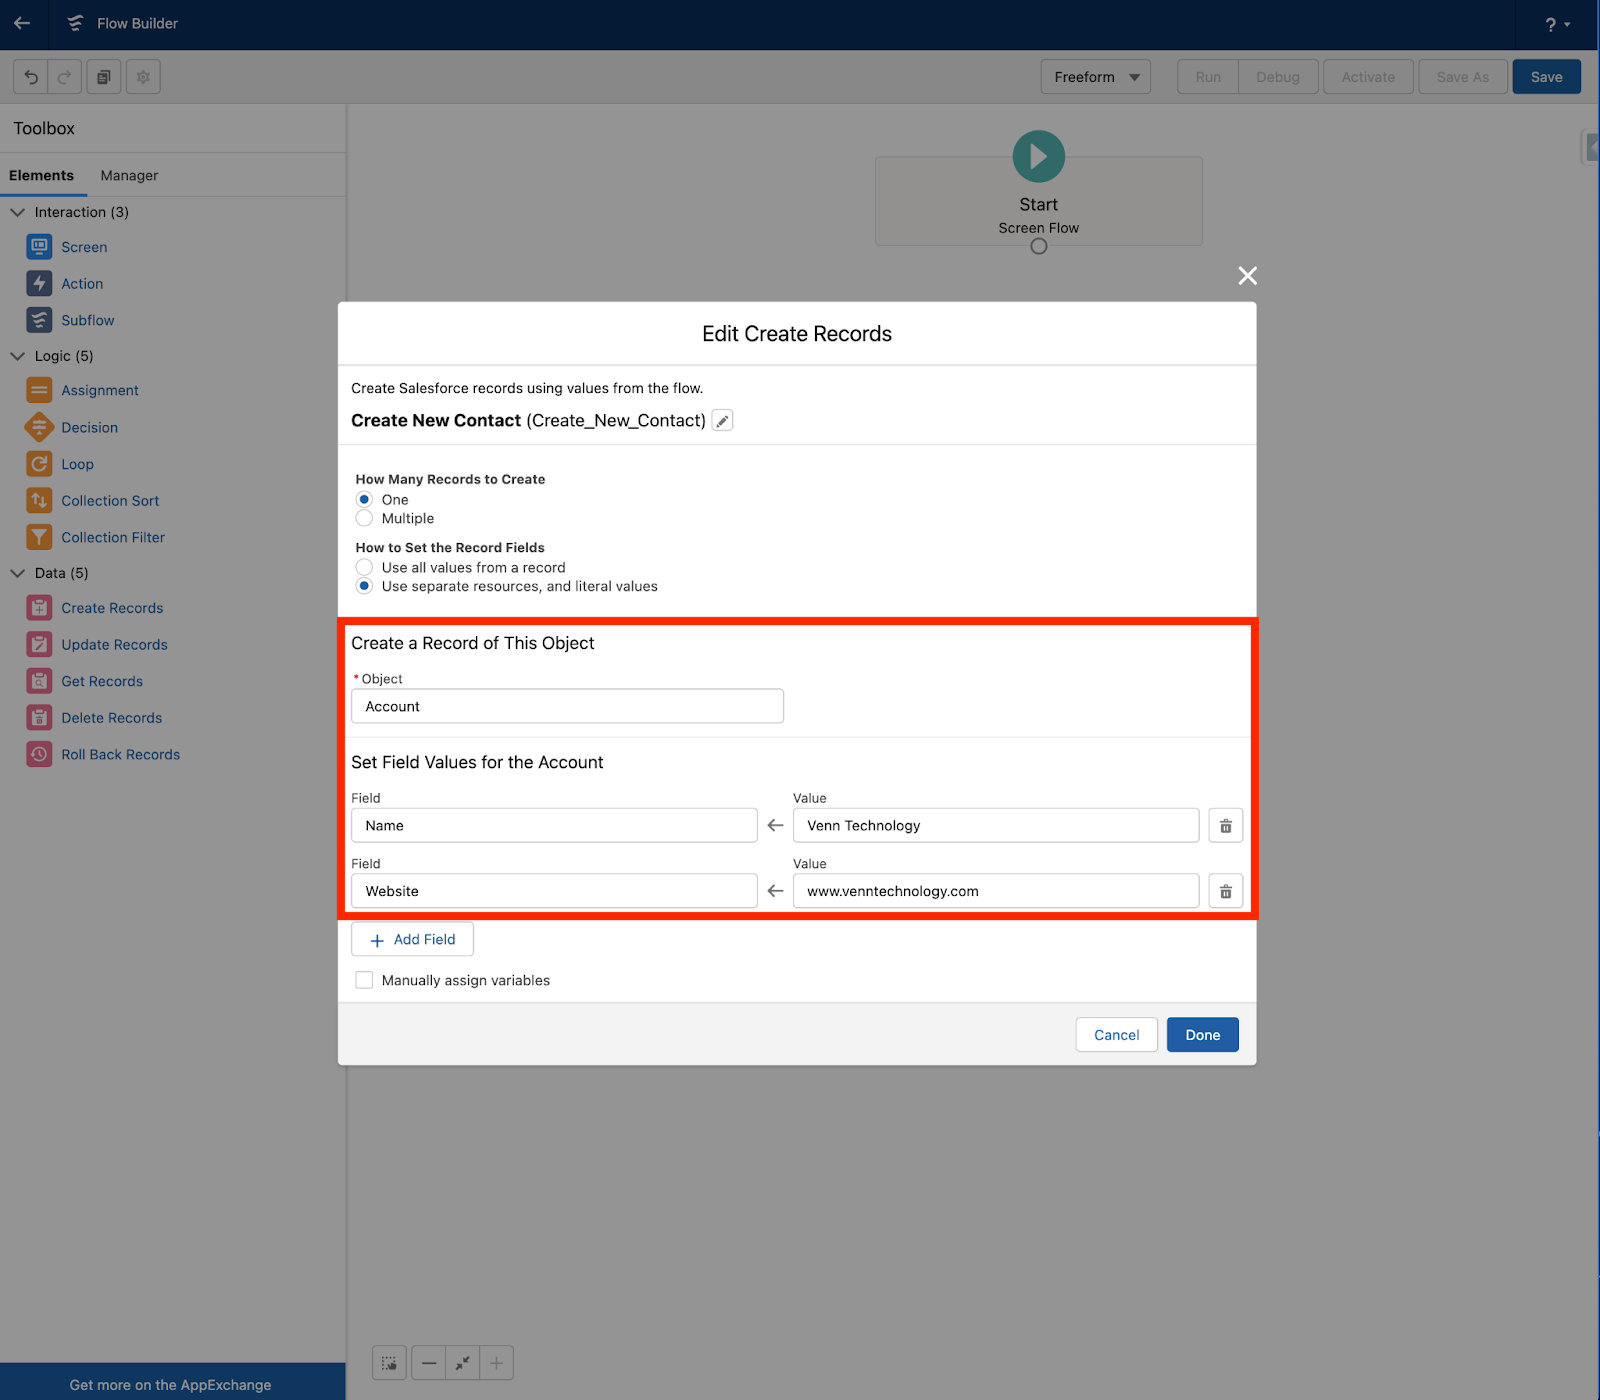Select the Screen element in Toolbox
The image size is (1600, 1400).
point(84,246)
